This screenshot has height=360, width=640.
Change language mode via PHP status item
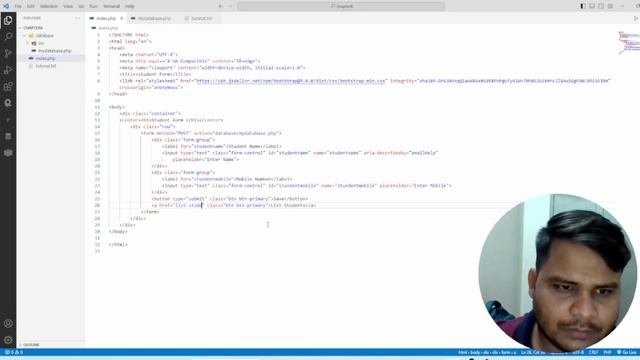point(607,352)
